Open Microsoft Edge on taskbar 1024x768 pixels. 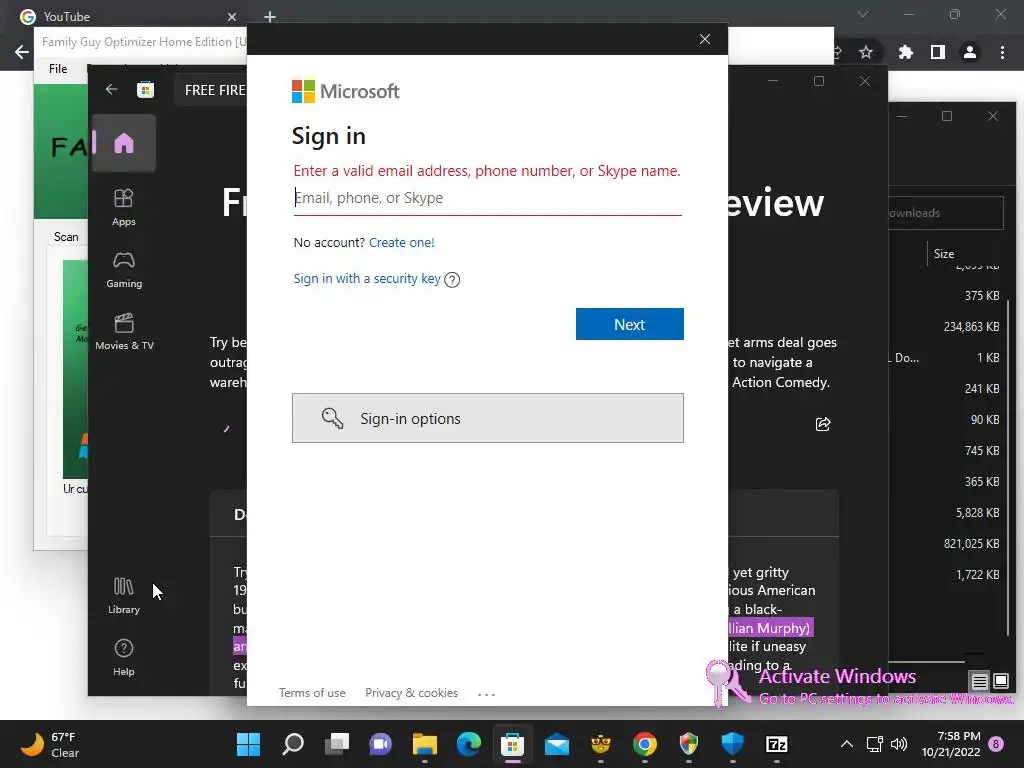point(469,744)
